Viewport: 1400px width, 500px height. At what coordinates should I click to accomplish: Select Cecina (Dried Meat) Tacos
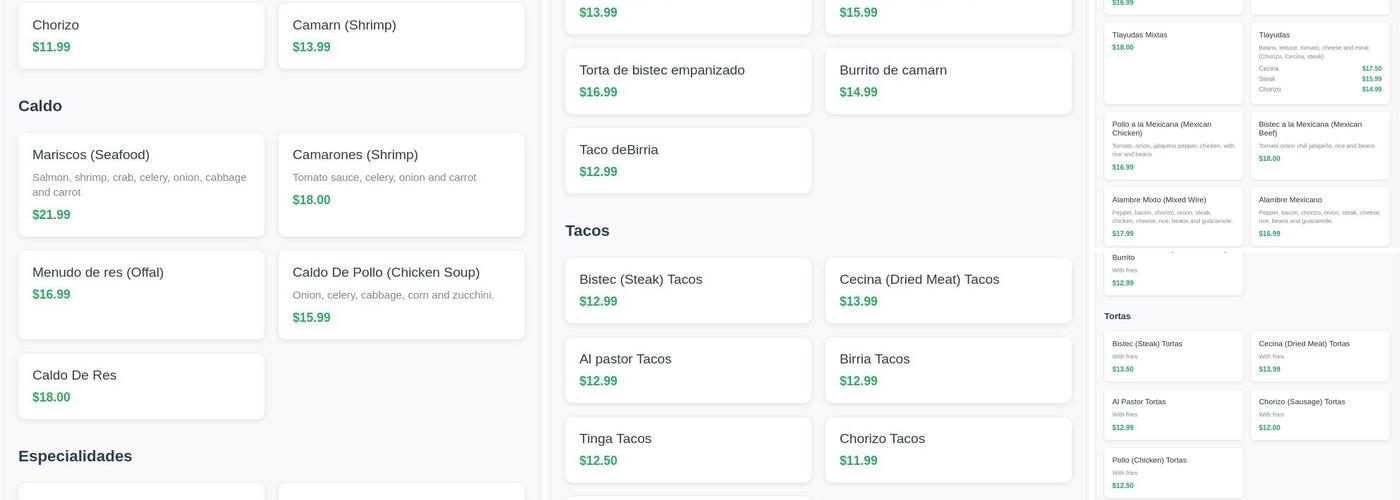(x=948, y=290)
